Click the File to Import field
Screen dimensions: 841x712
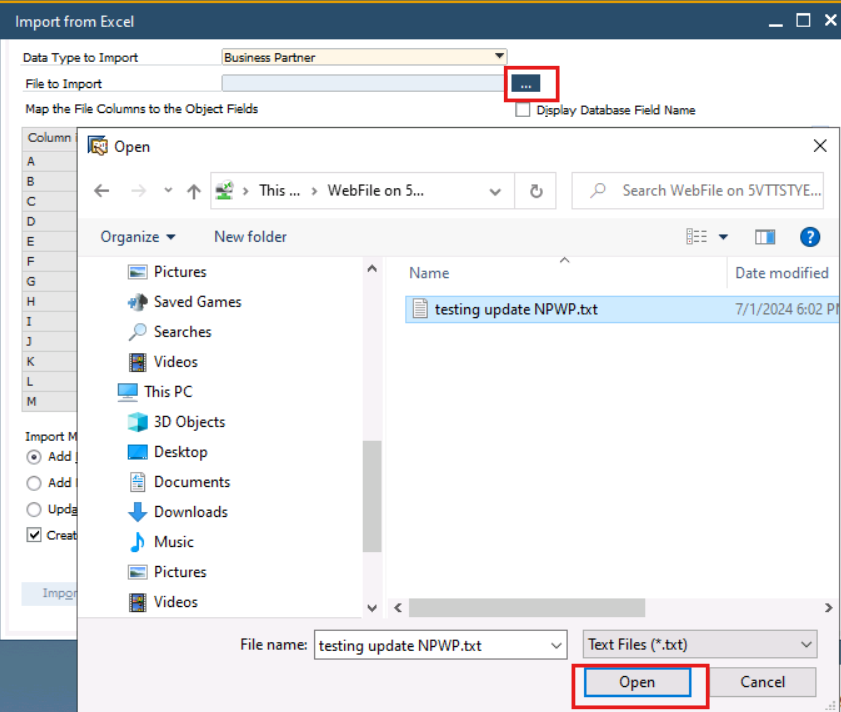click(x=363, y=83)
